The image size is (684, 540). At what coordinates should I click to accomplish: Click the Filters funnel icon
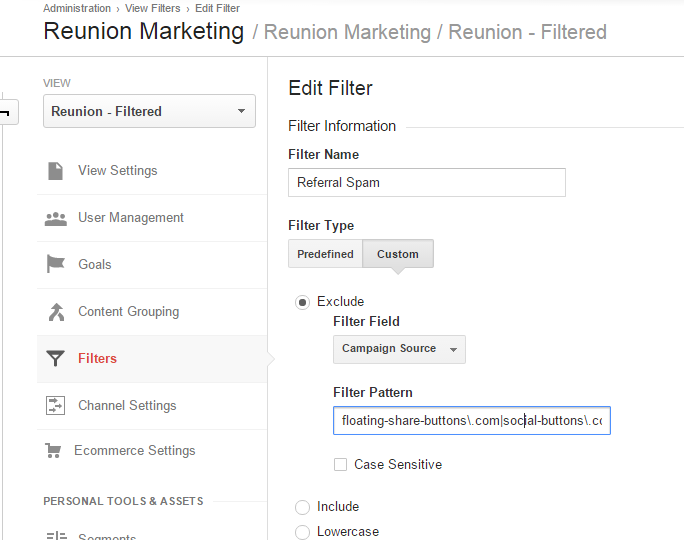(55, 359)
